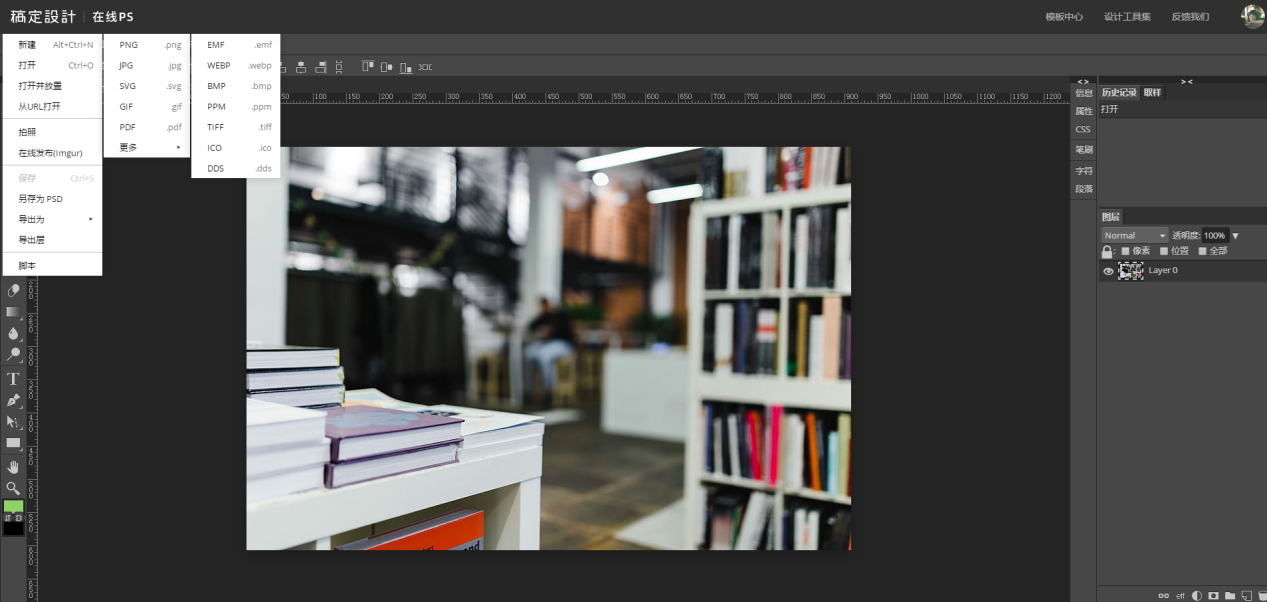Add an adjustment layer half-circle icon
The height and width of the screenshot is (602, 1267).
click(x=1197, y=595)
